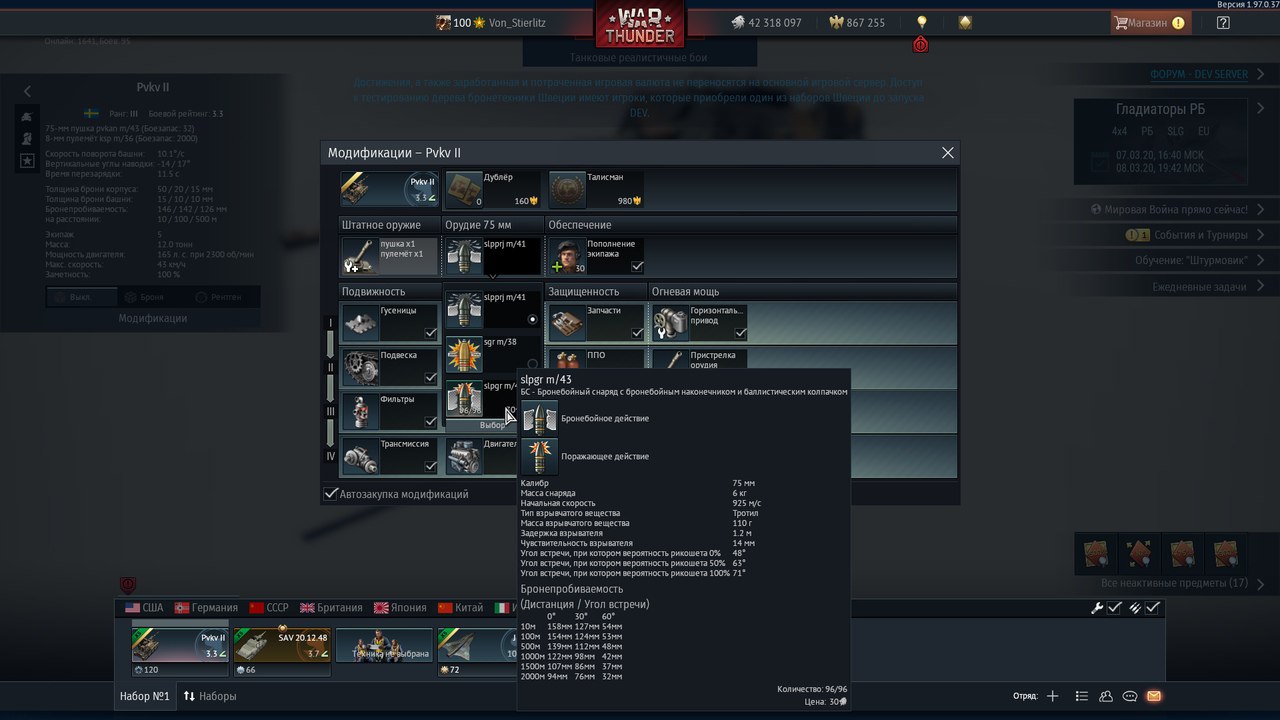The image size is (1280, 720).
Task: Click the Пополнение экипажа crew icon
Action: 566,256
